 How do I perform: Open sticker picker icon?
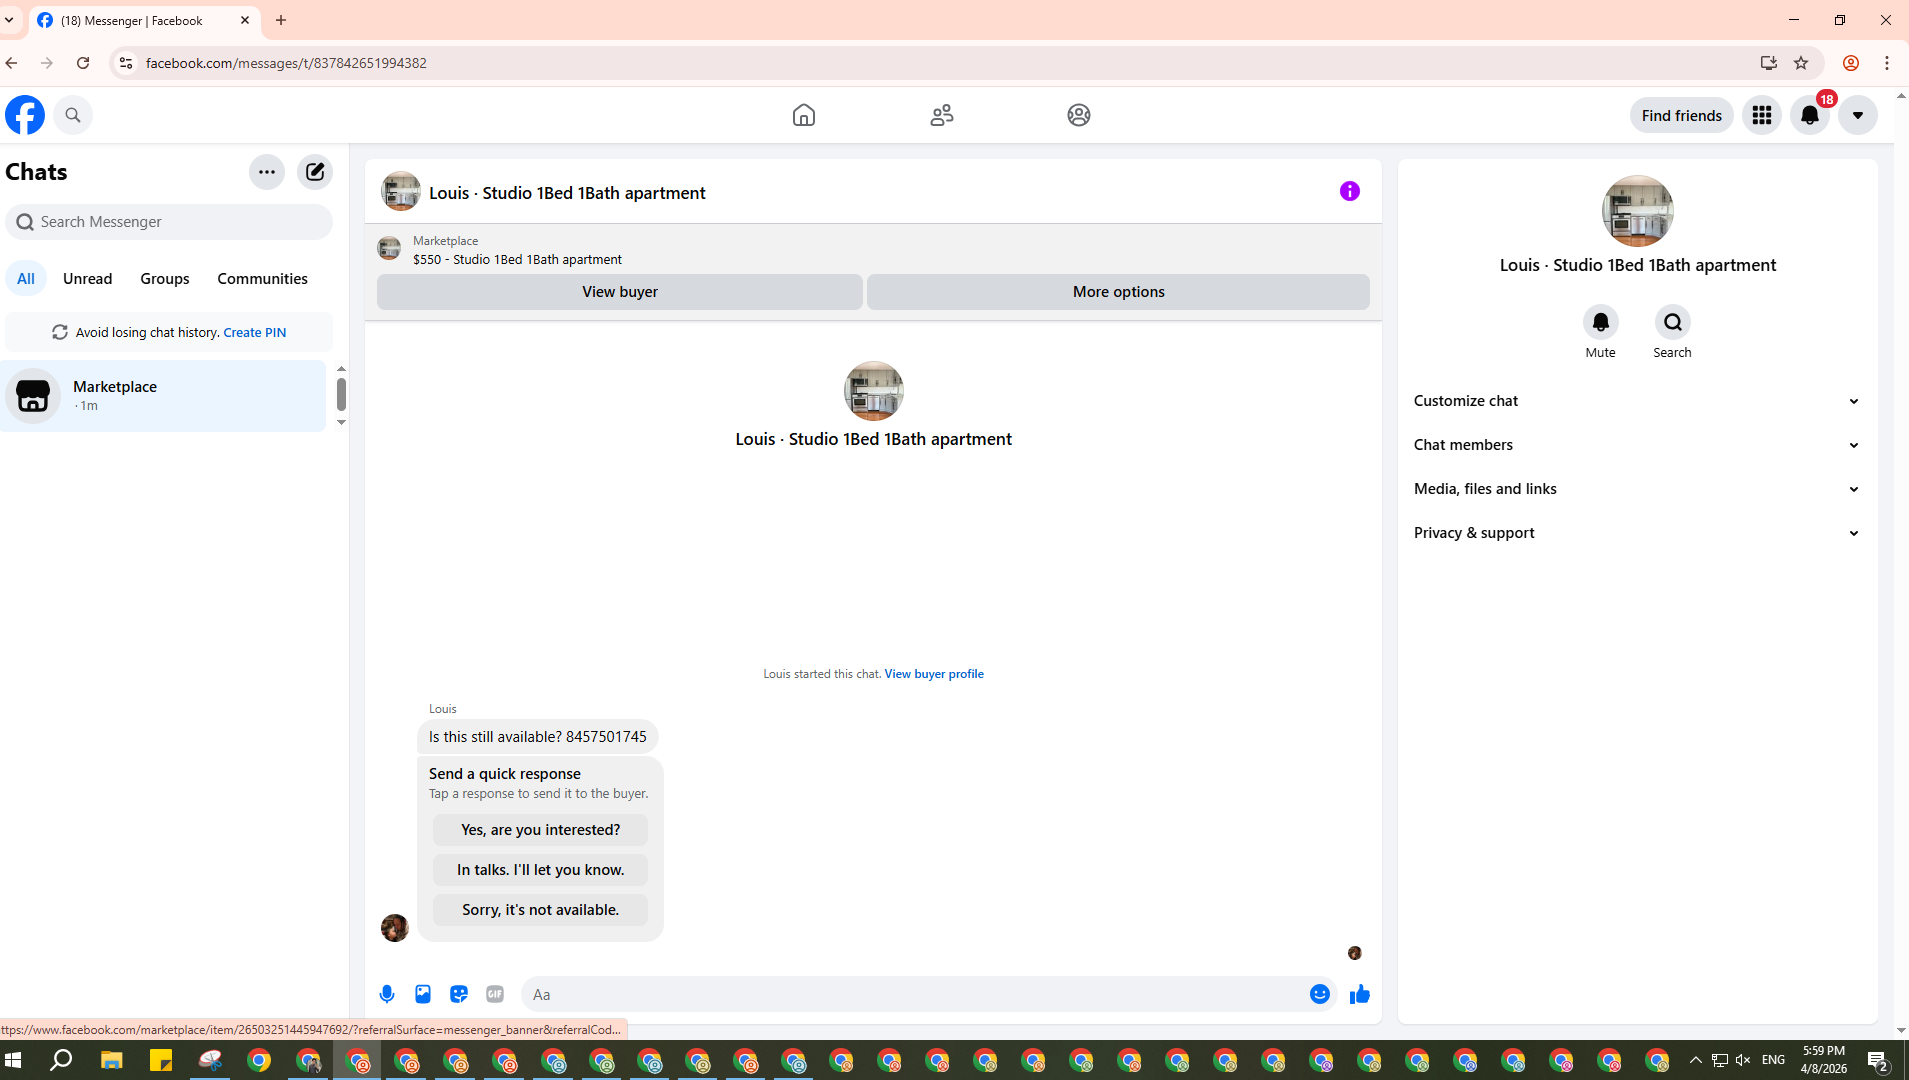point(459,994)
